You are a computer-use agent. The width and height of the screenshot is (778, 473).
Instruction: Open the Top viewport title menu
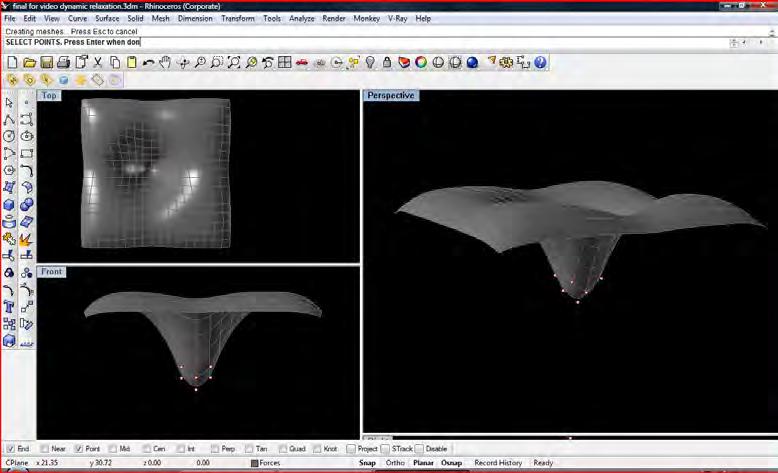click(48, 96)
